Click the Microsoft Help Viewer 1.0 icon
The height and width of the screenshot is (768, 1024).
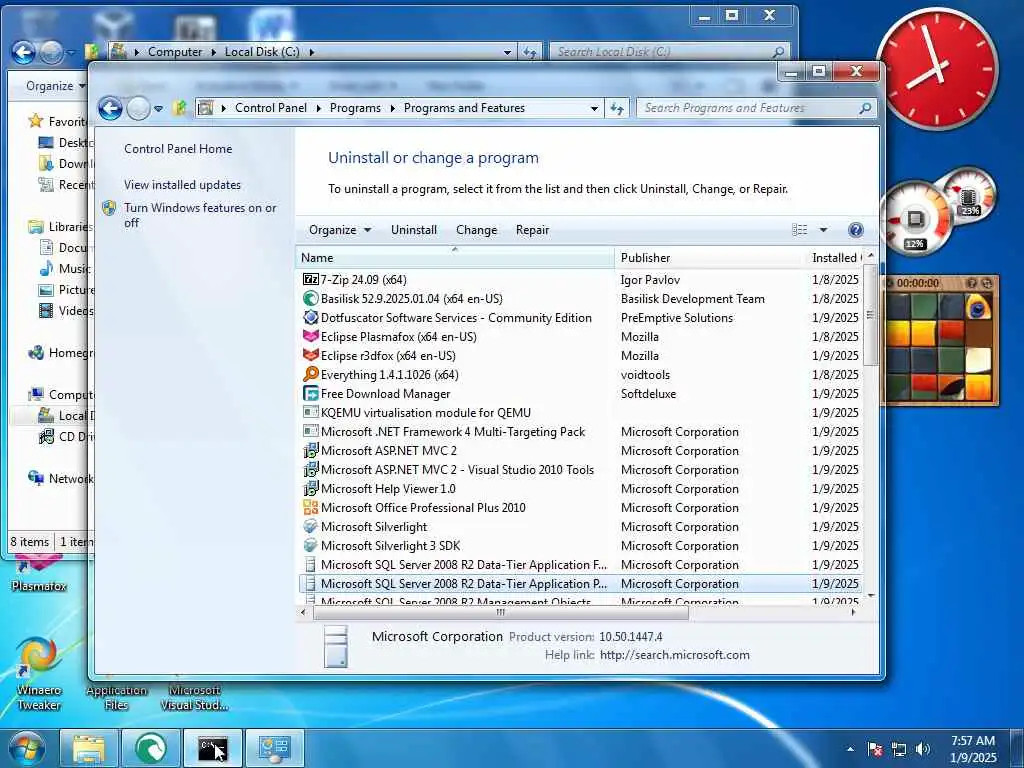(x=311, y=488)
